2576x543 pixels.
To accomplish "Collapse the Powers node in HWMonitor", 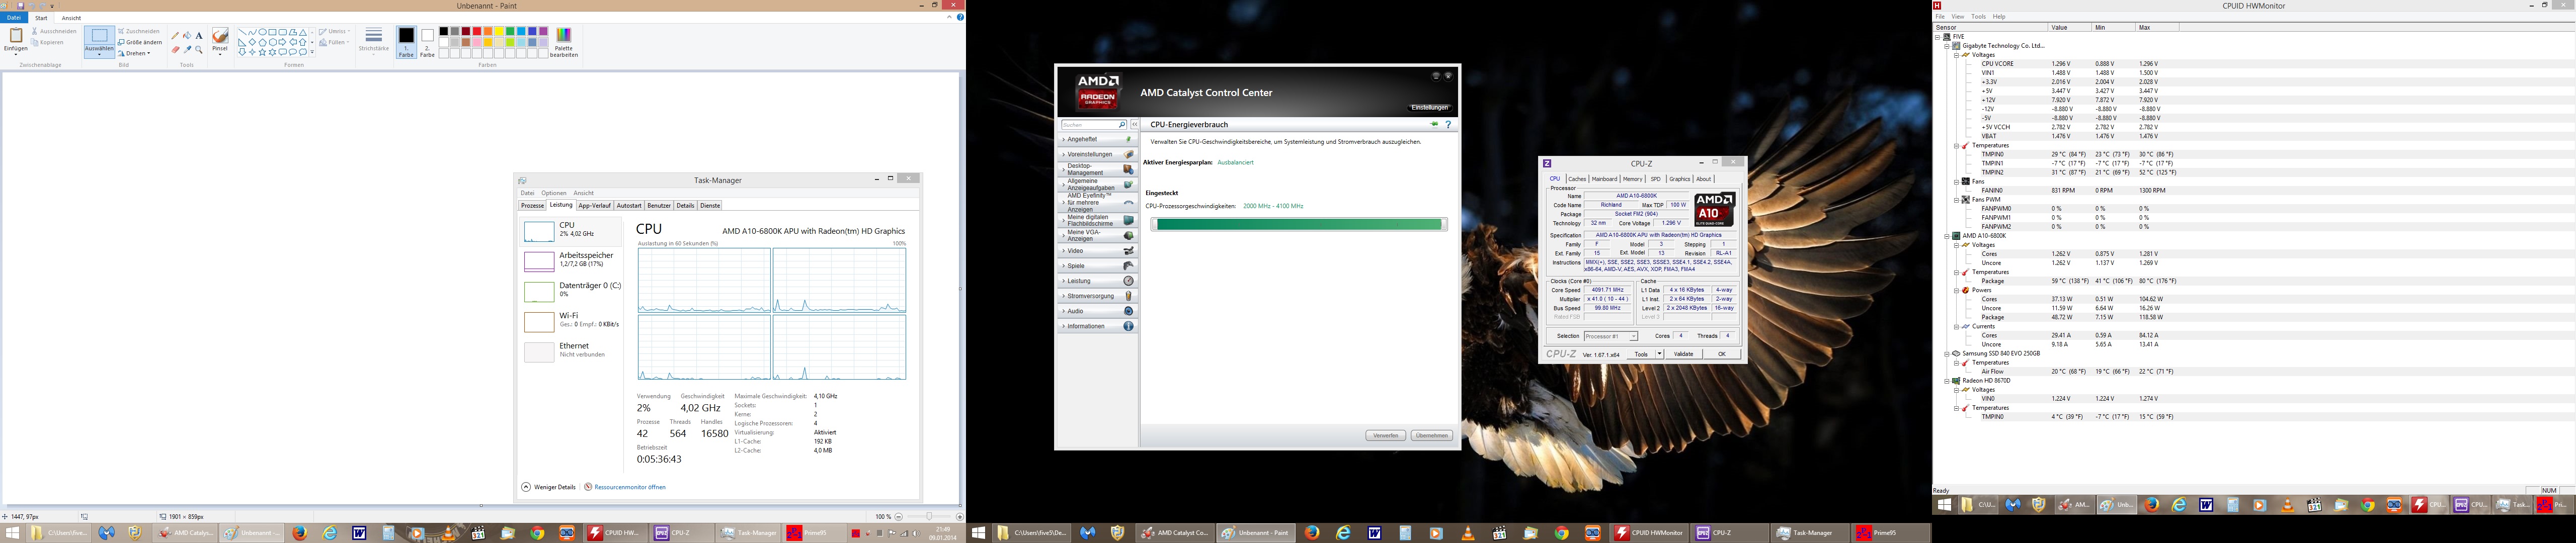I will pyautogui.click(x=1957, y=290).
